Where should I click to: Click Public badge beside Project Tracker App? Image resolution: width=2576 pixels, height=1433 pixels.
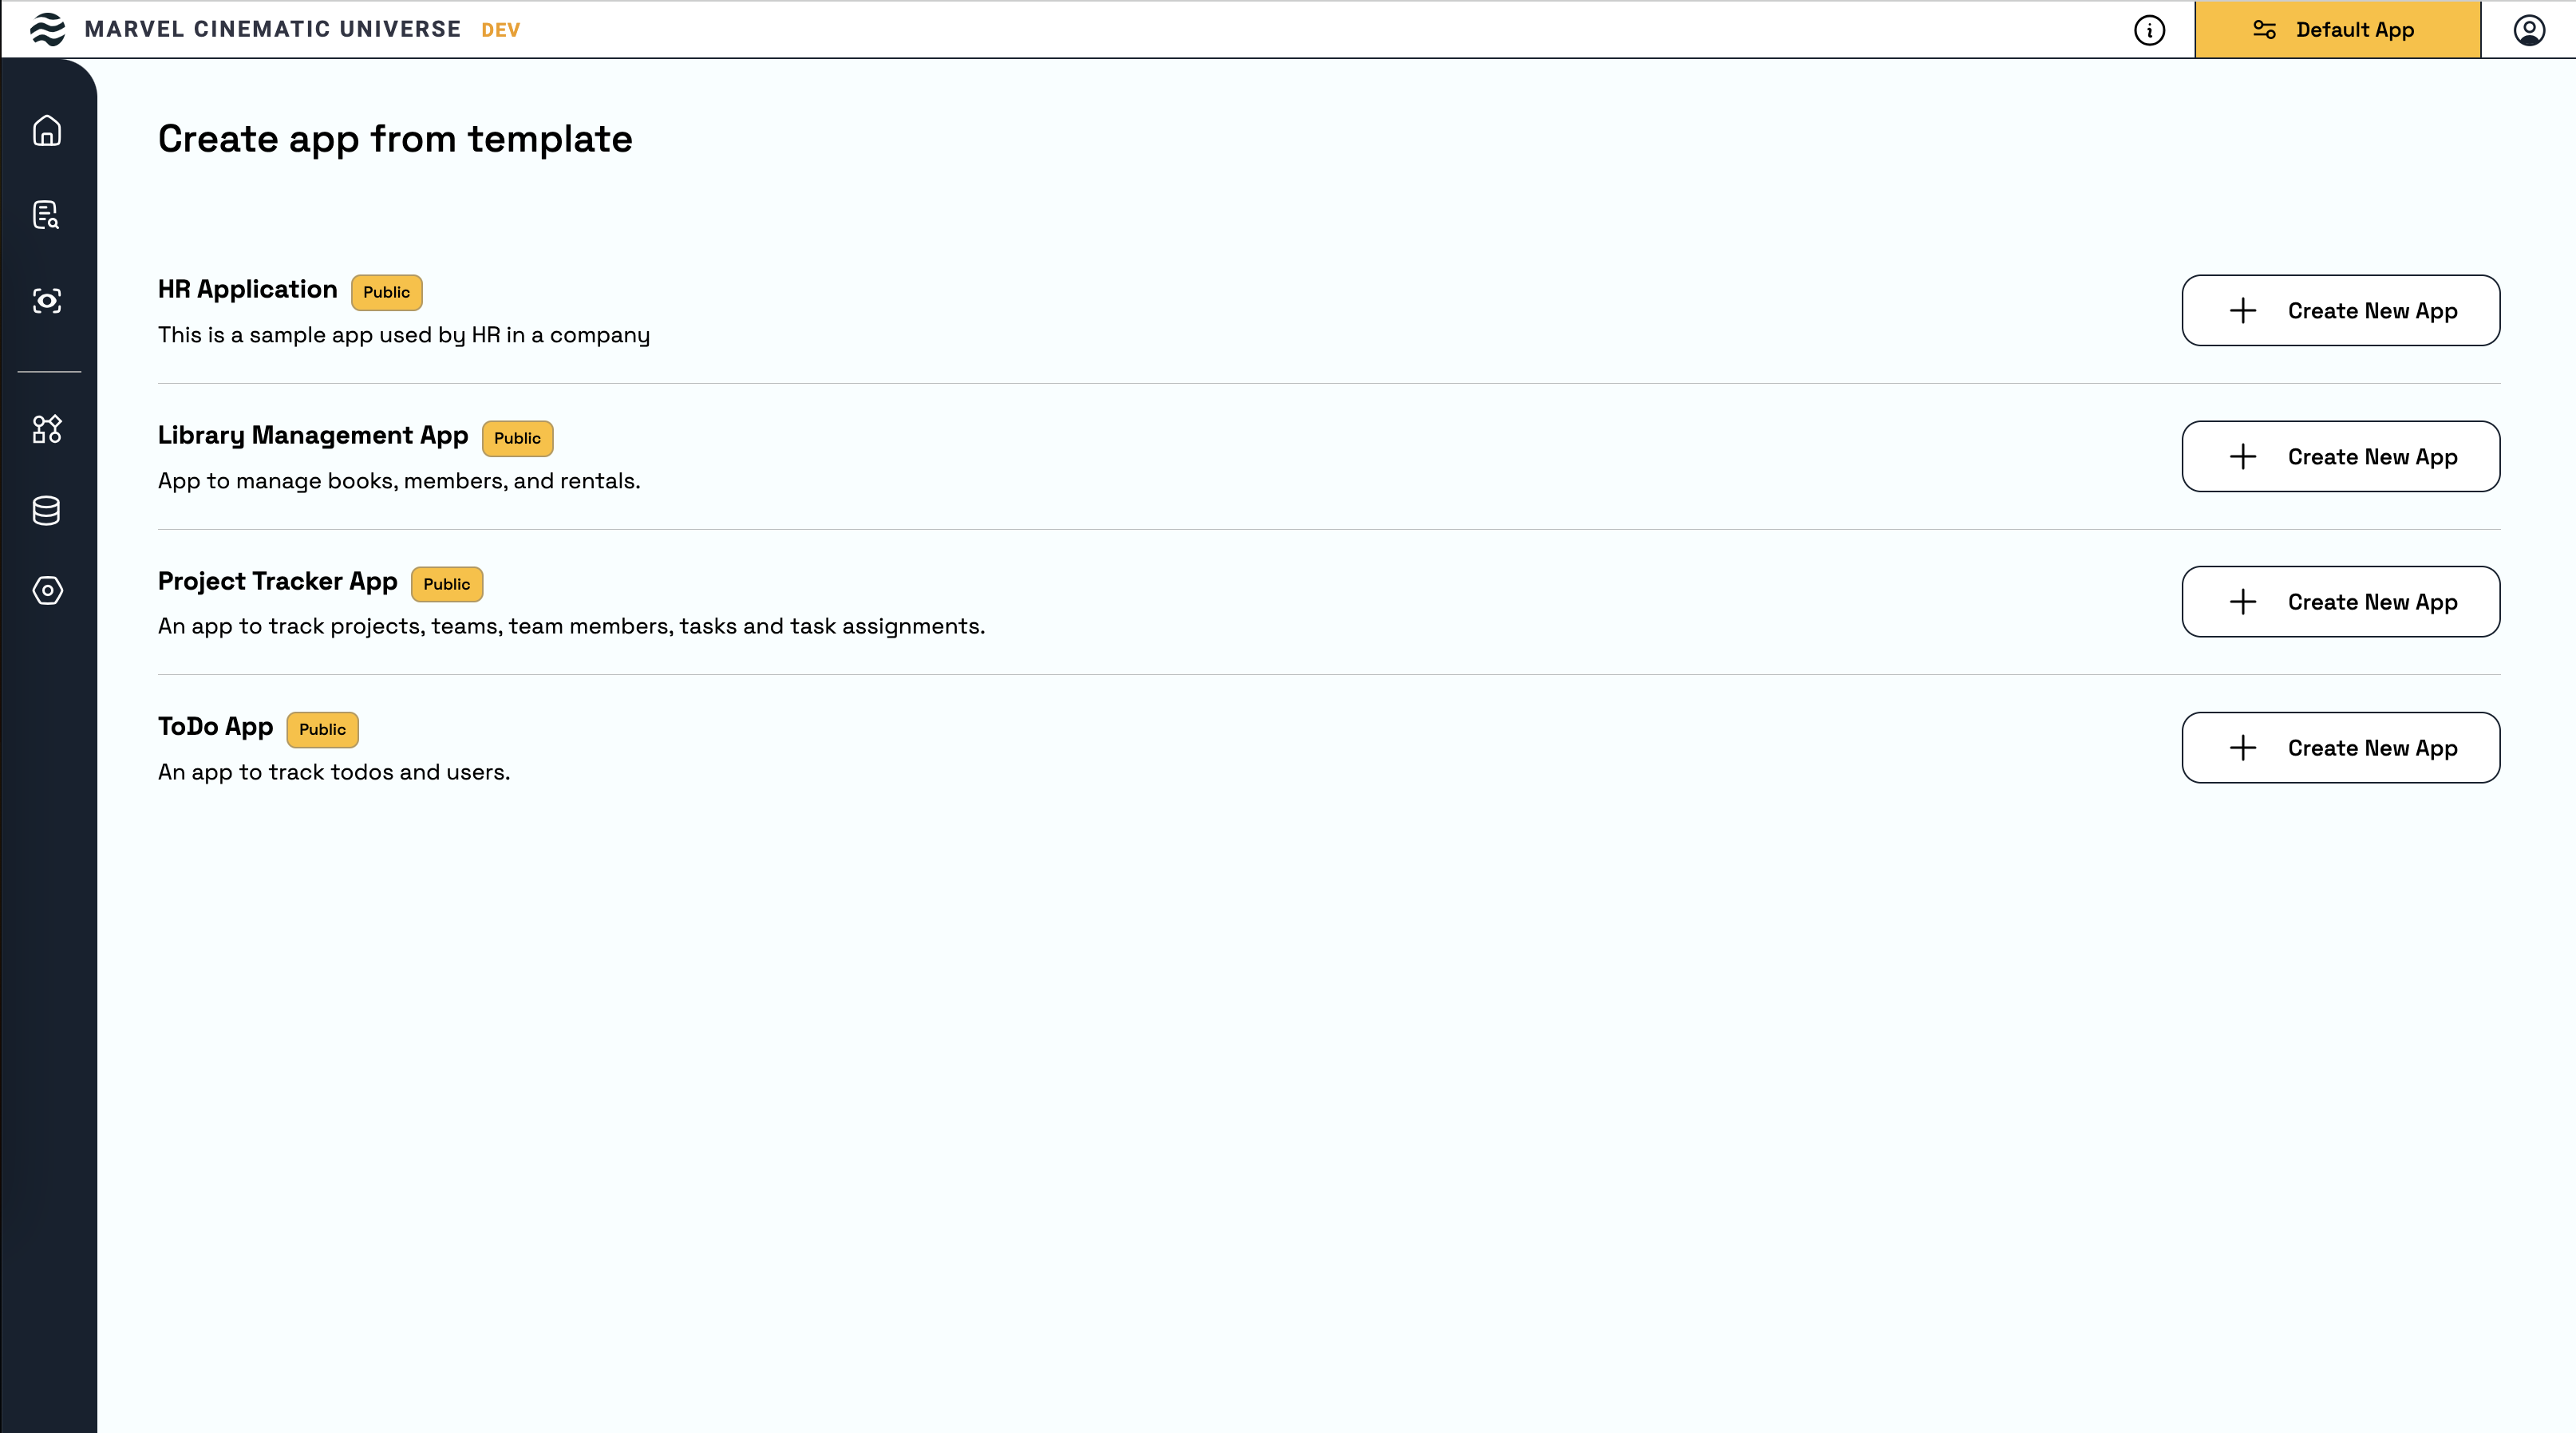pyautogui.click(x=446, y=584)
